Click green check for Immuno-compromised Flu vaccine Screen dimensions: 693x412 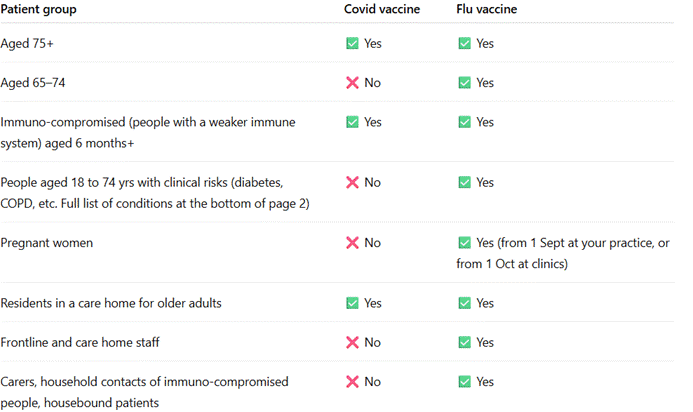[464, 122]
